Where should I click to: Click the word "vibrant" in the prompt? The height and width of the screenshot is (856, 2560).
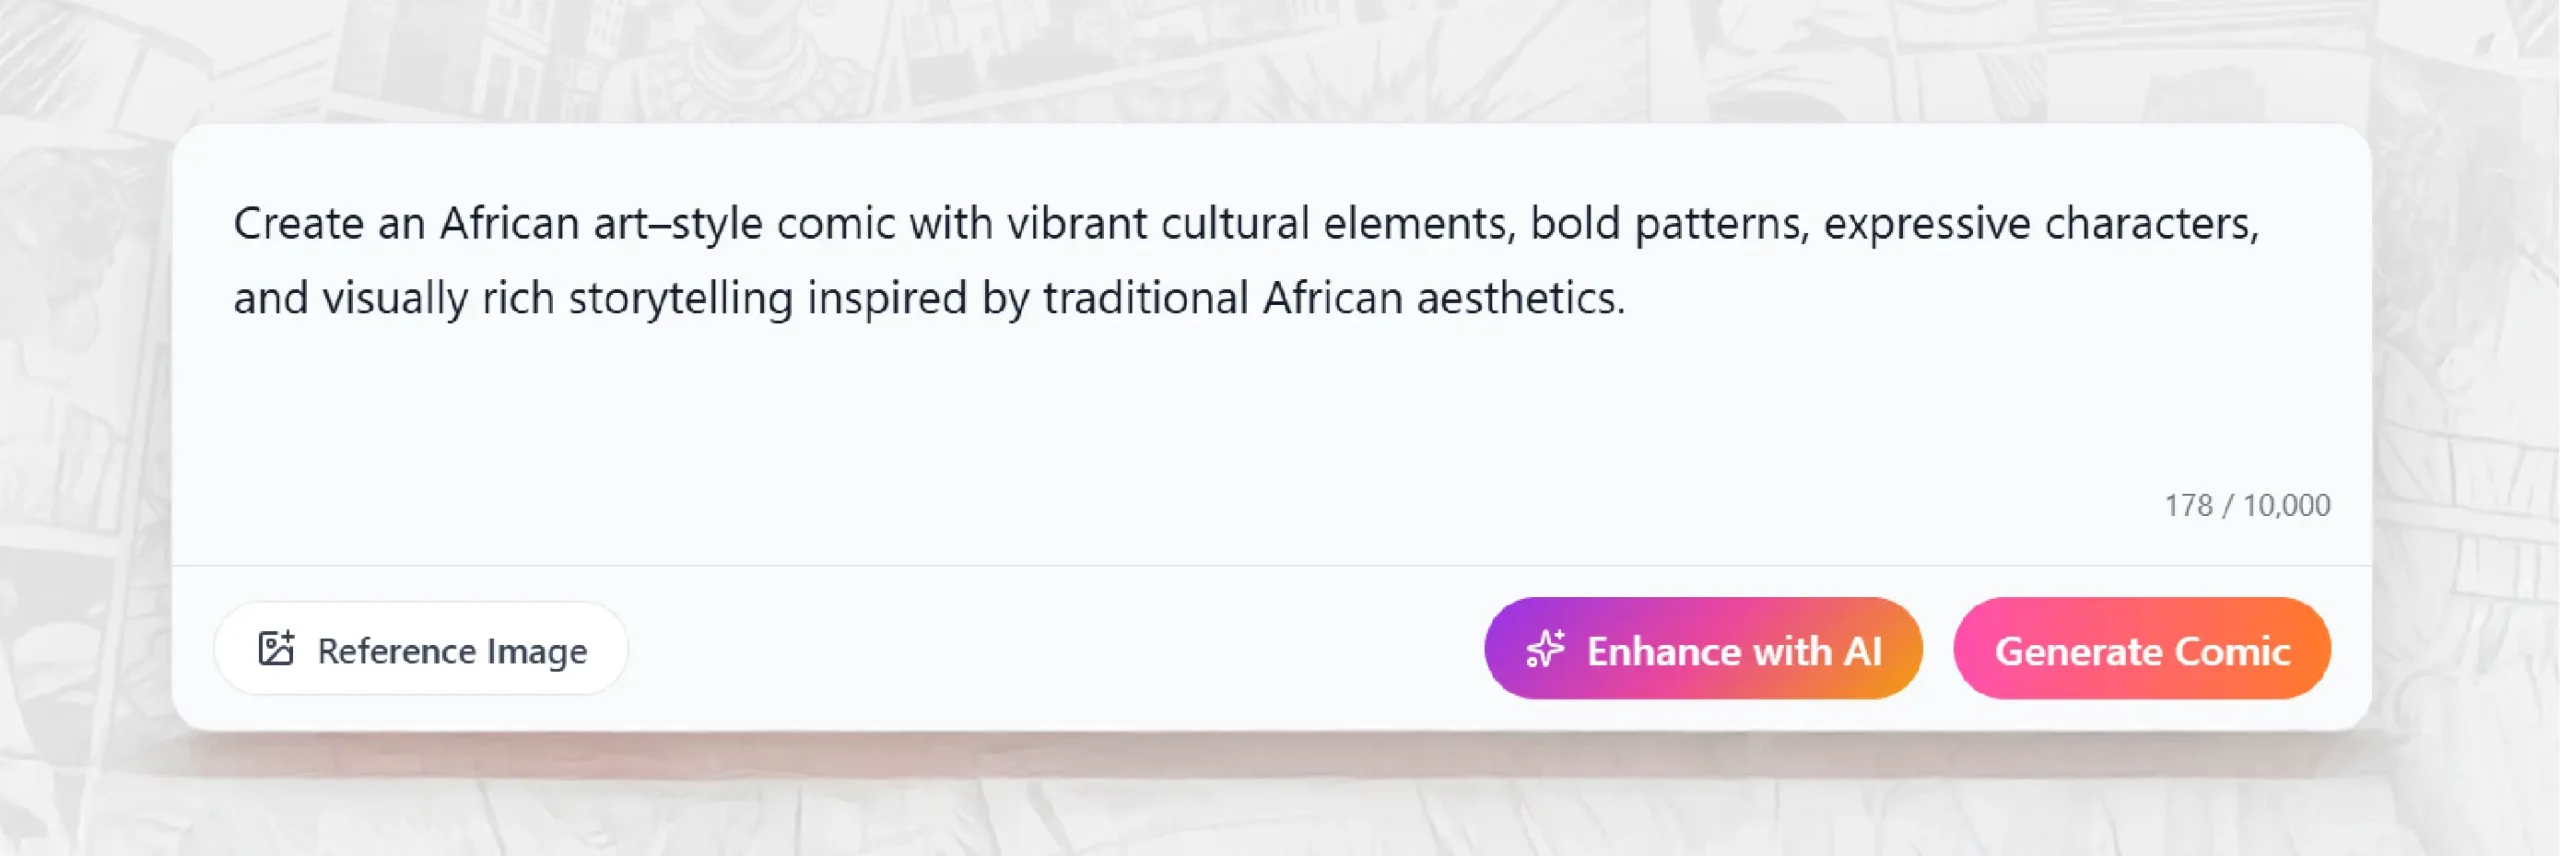pos(1076,224)
